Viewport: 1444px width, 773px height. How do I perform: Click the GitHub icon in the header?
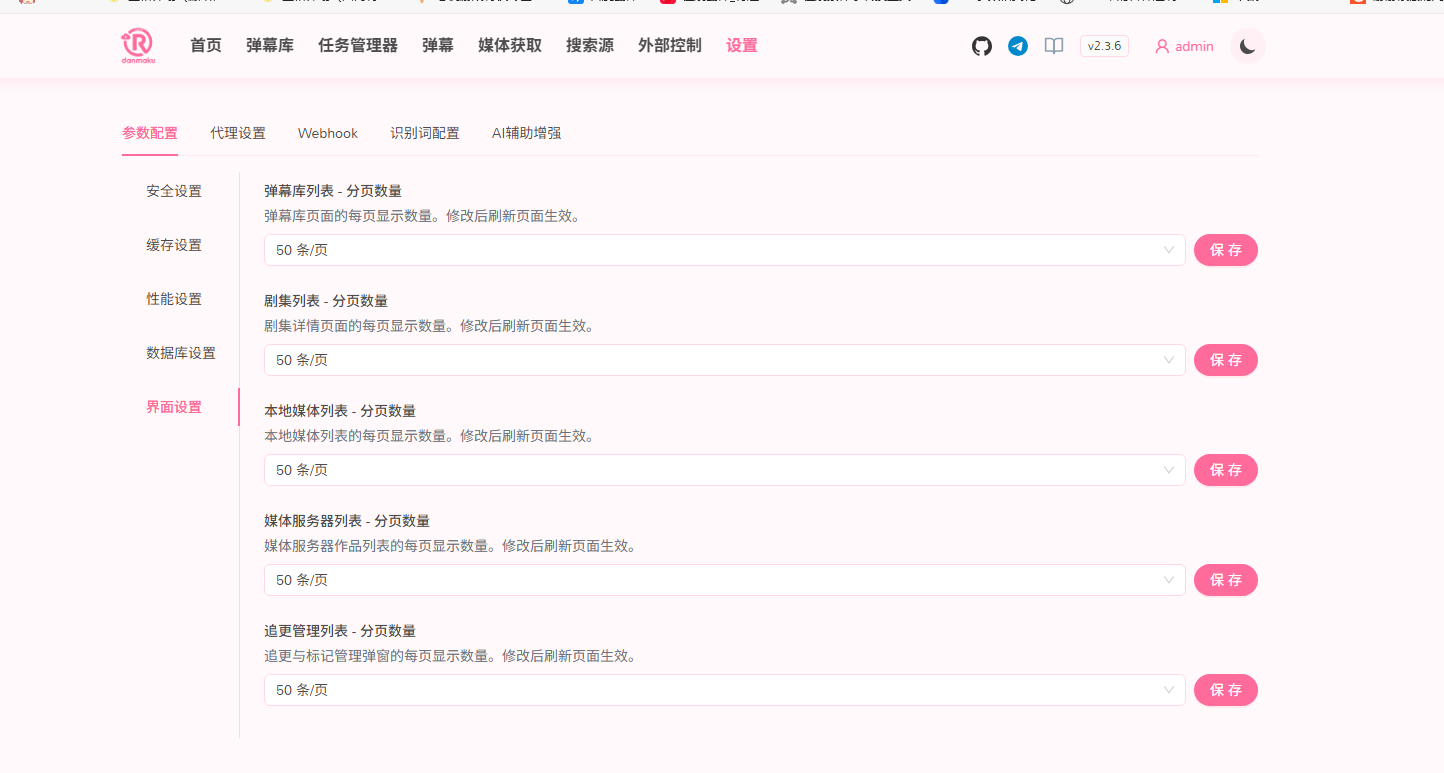point(981,46)
